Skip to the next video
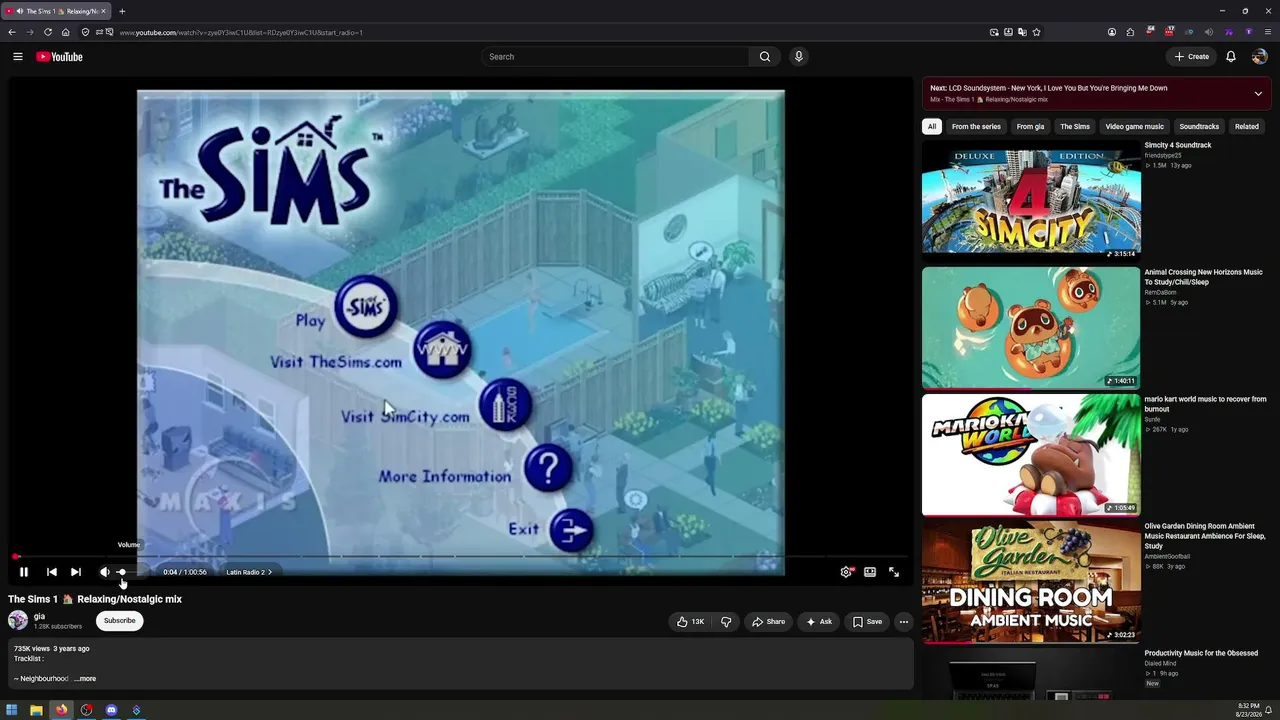The width and height of the screenshot is (1280, 720). [x=76, y=572]
